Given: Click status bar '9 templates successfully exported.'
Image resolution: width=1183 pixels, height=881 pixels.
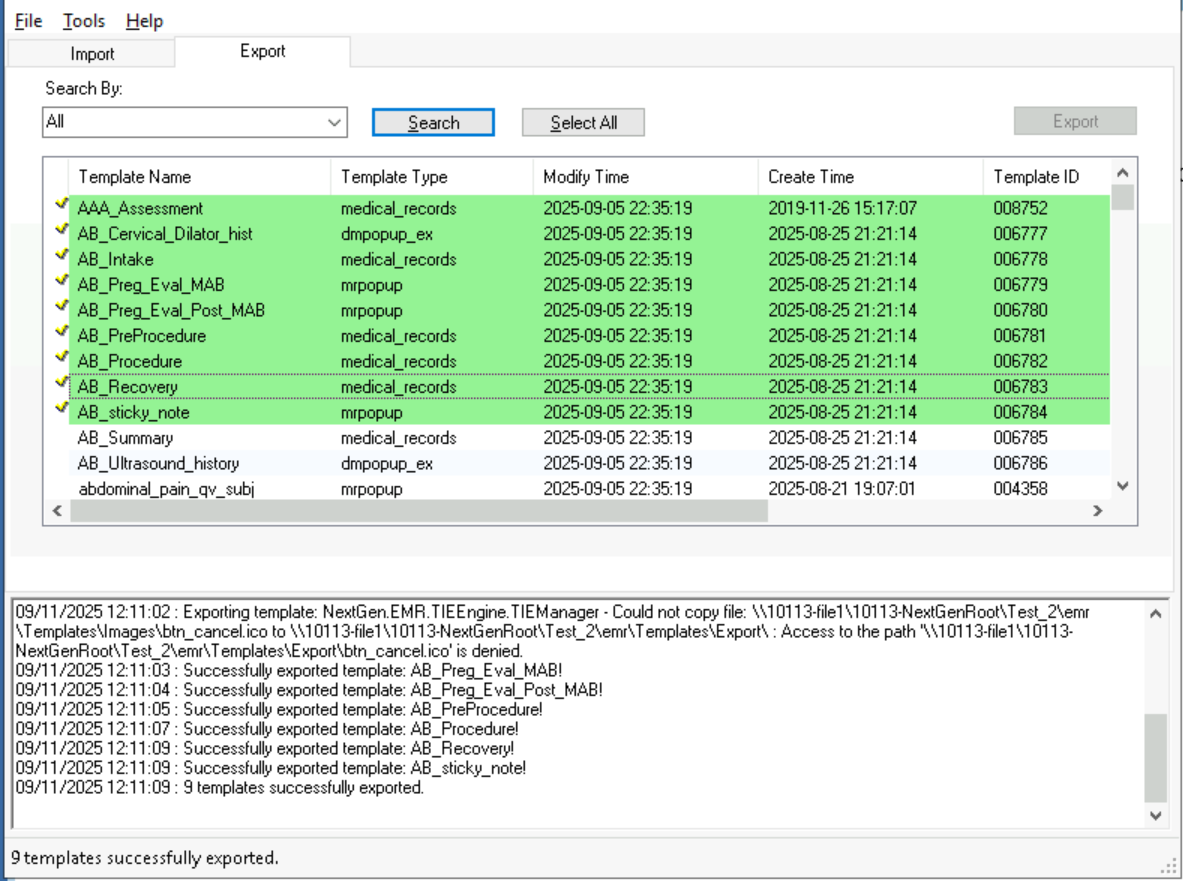Looking at the screenshot, I should click(x=145, y=858).
